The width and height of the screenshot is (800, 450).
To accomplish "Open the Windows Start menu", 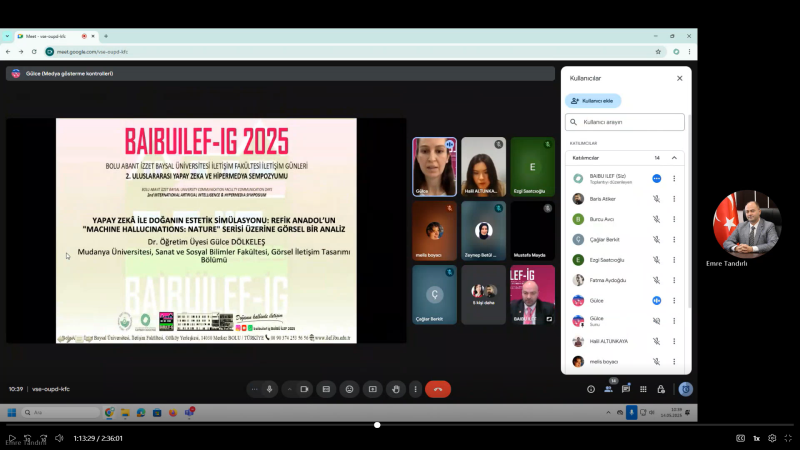I will (12, 412).
